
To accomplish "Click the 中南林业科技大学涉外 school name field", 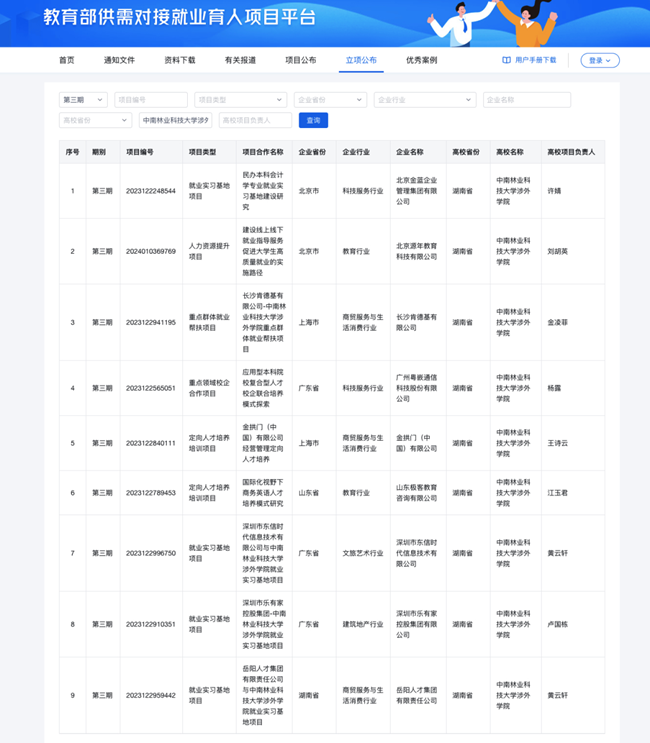I will (x=175, y=120).
